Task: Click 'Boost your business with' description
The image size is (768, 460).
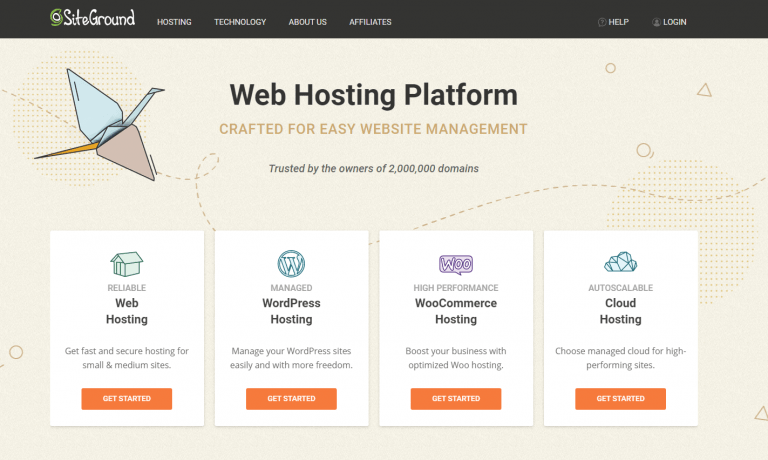Action: (x=456, y=358)
